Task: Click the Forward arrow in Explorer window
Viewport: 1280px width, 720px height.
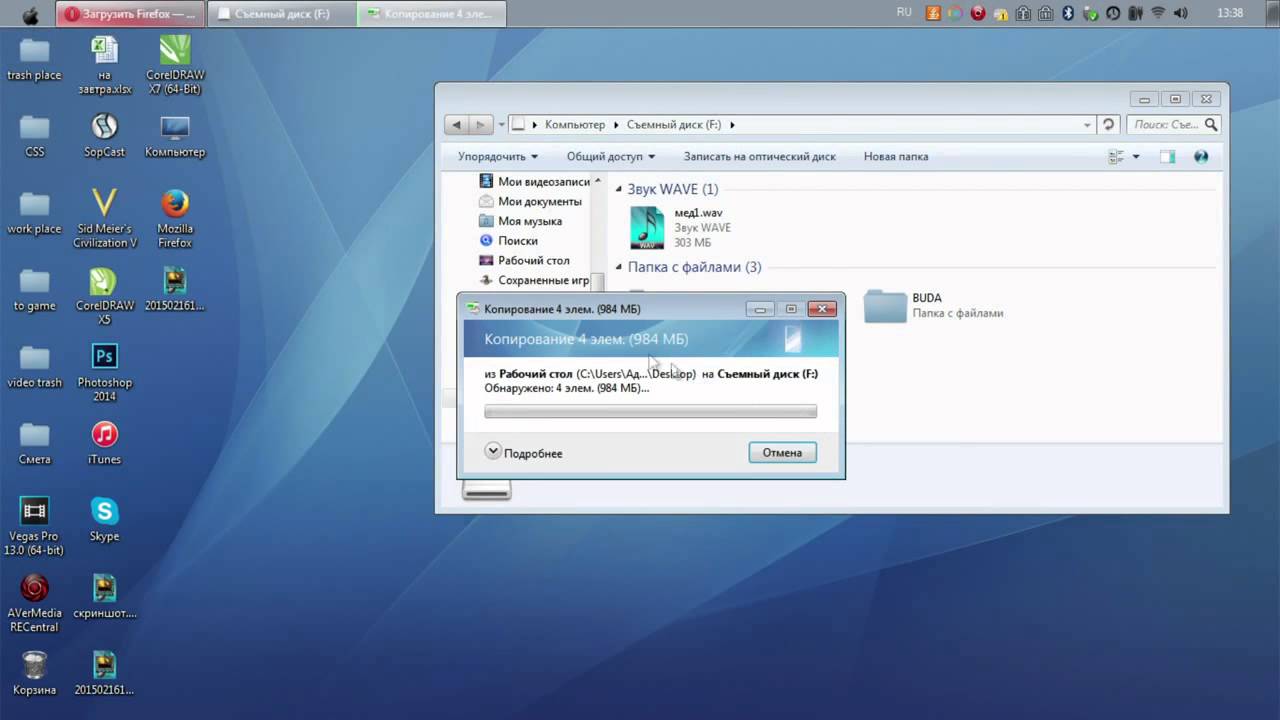Action: point(480,125)
